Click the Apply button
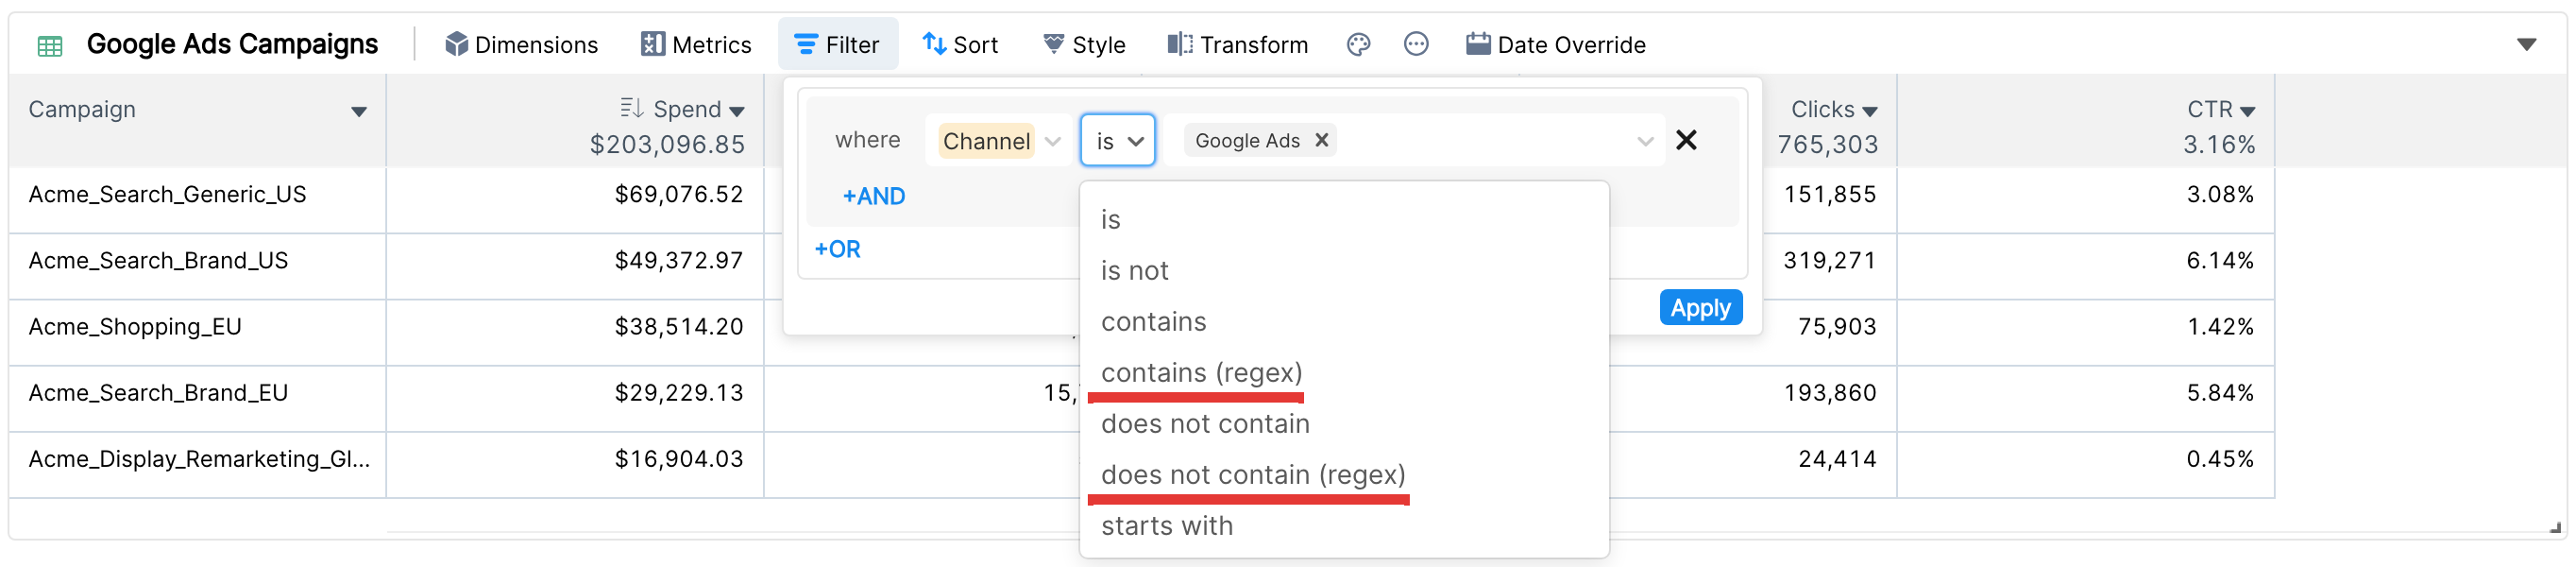 click(1700, 308)
